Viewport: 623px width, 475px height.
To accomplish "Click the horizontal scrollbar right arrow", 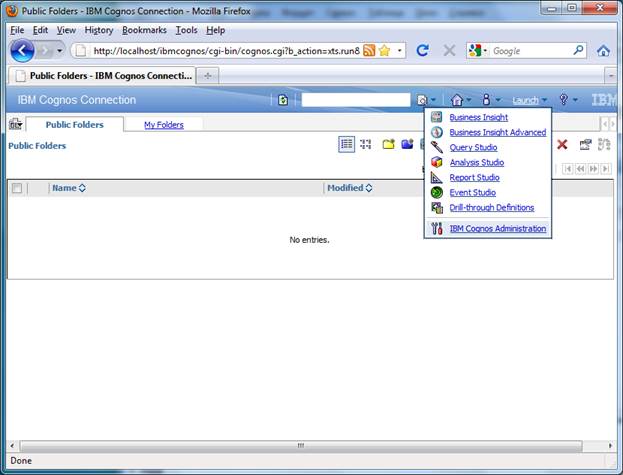I will pyautogui.click(x=610, y=446).
